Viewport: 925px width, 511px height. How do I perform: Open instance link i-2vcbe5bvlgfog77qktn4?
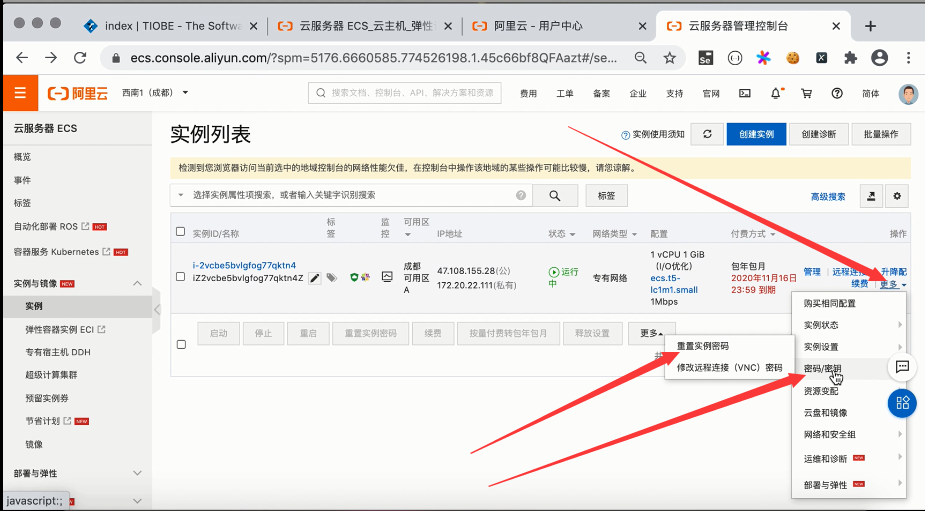coord(244,265)
